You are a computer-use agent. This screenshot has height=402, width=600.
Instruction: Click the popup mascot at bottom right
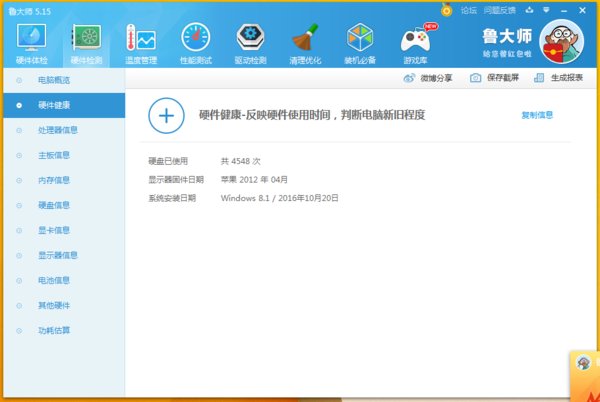584,362
